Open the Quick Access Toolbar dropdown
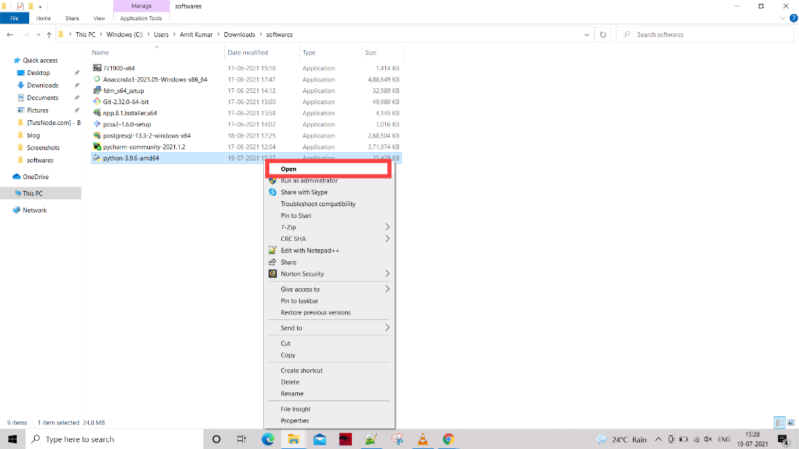The width and height of the screenshot is (799, 449). point(40,7)
